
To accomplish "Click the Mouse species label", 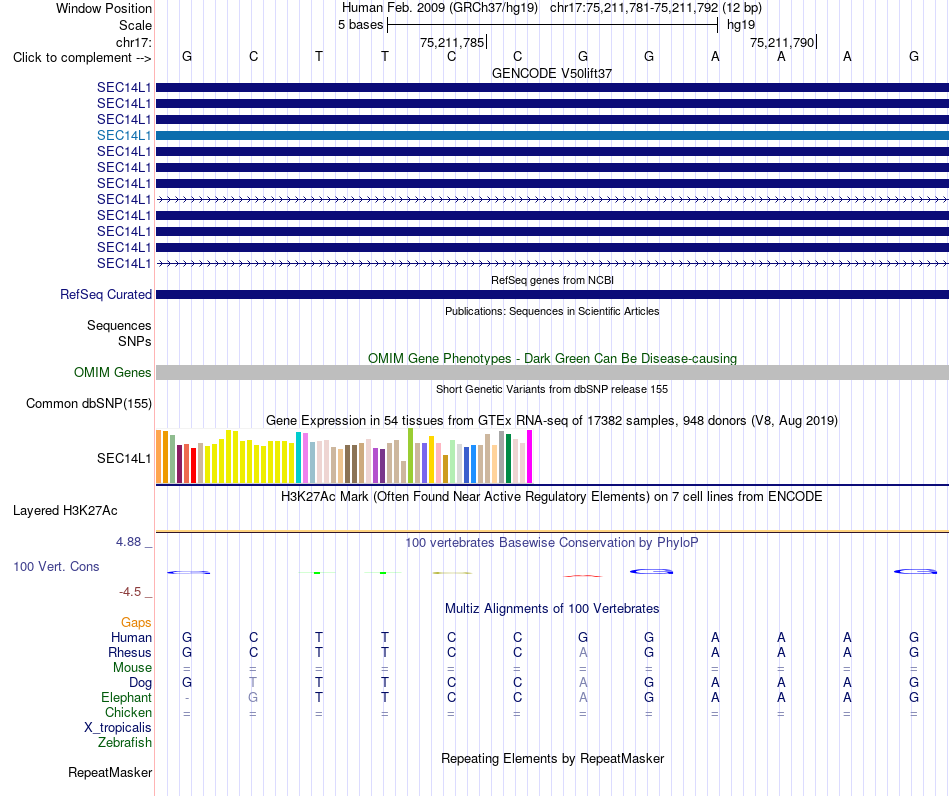I will point(132,668).
